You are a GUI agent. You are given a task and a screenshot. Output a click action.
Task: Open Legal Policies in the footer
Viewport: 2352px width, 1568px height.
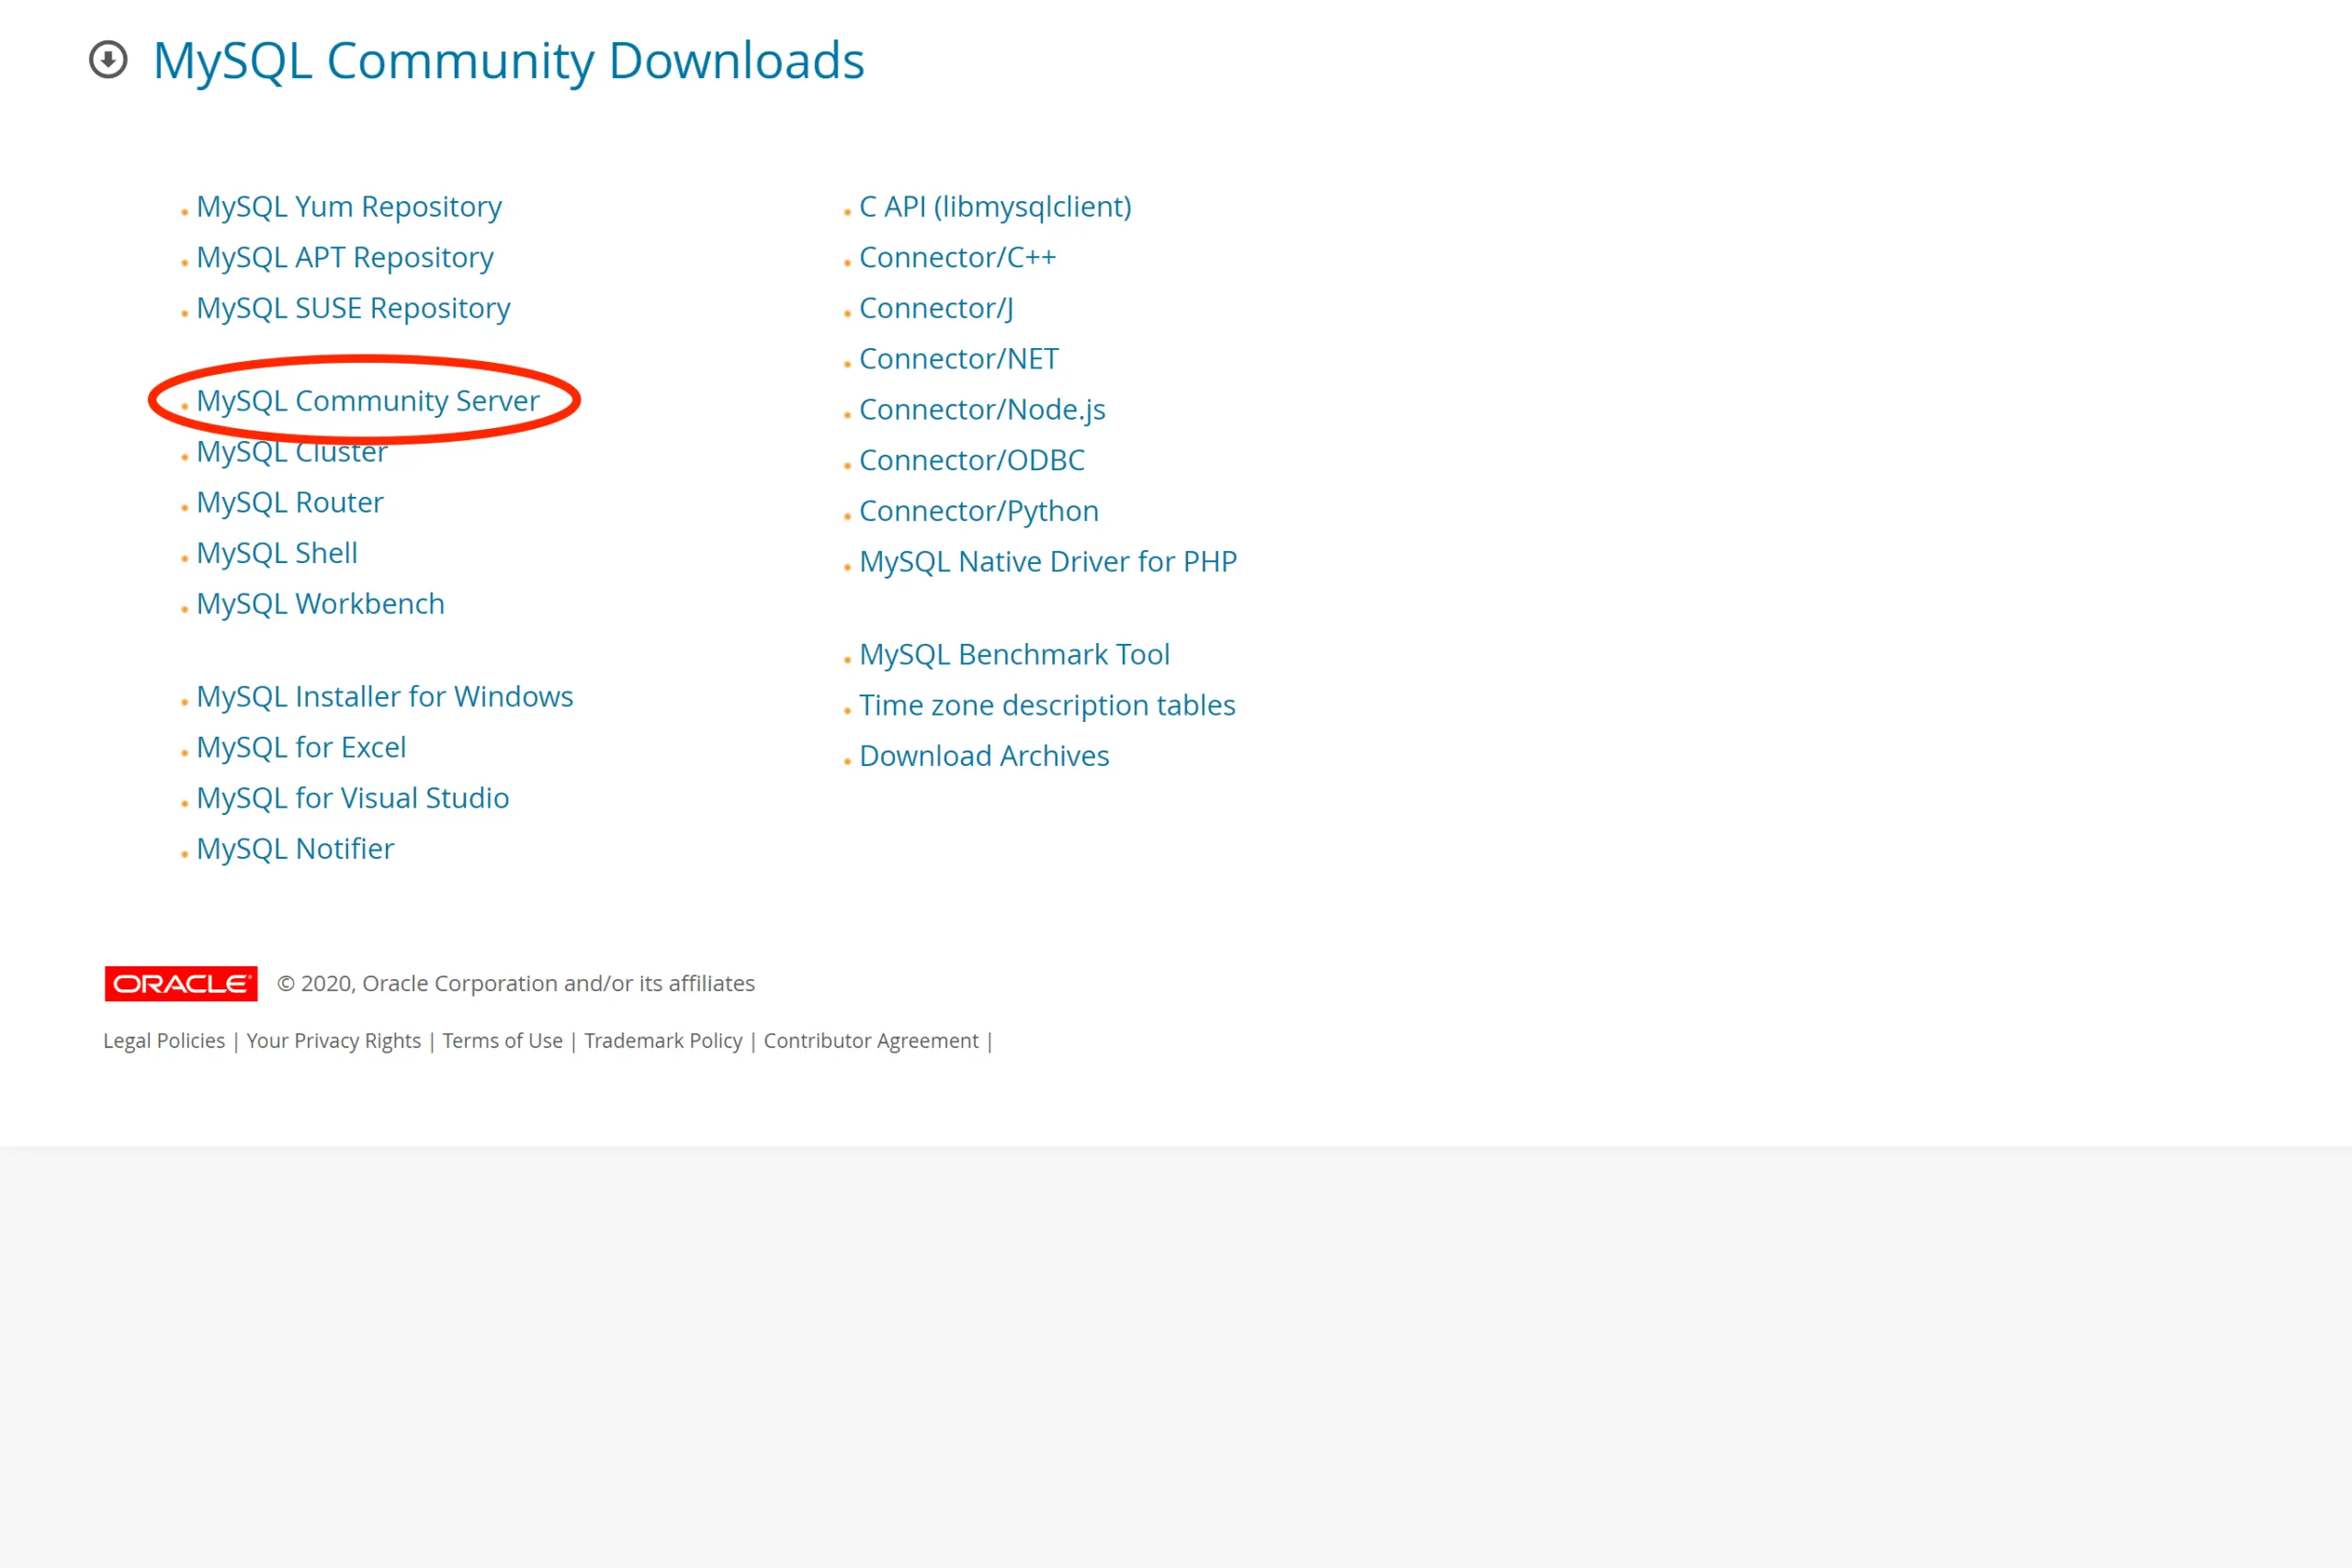coord(164,1041)
